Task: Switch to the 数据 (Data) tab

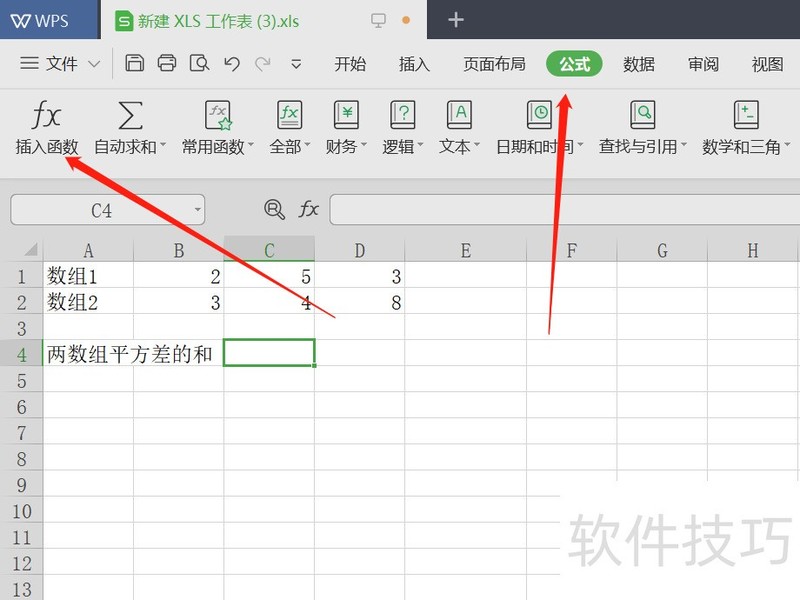Action: (x=639, y=64)
